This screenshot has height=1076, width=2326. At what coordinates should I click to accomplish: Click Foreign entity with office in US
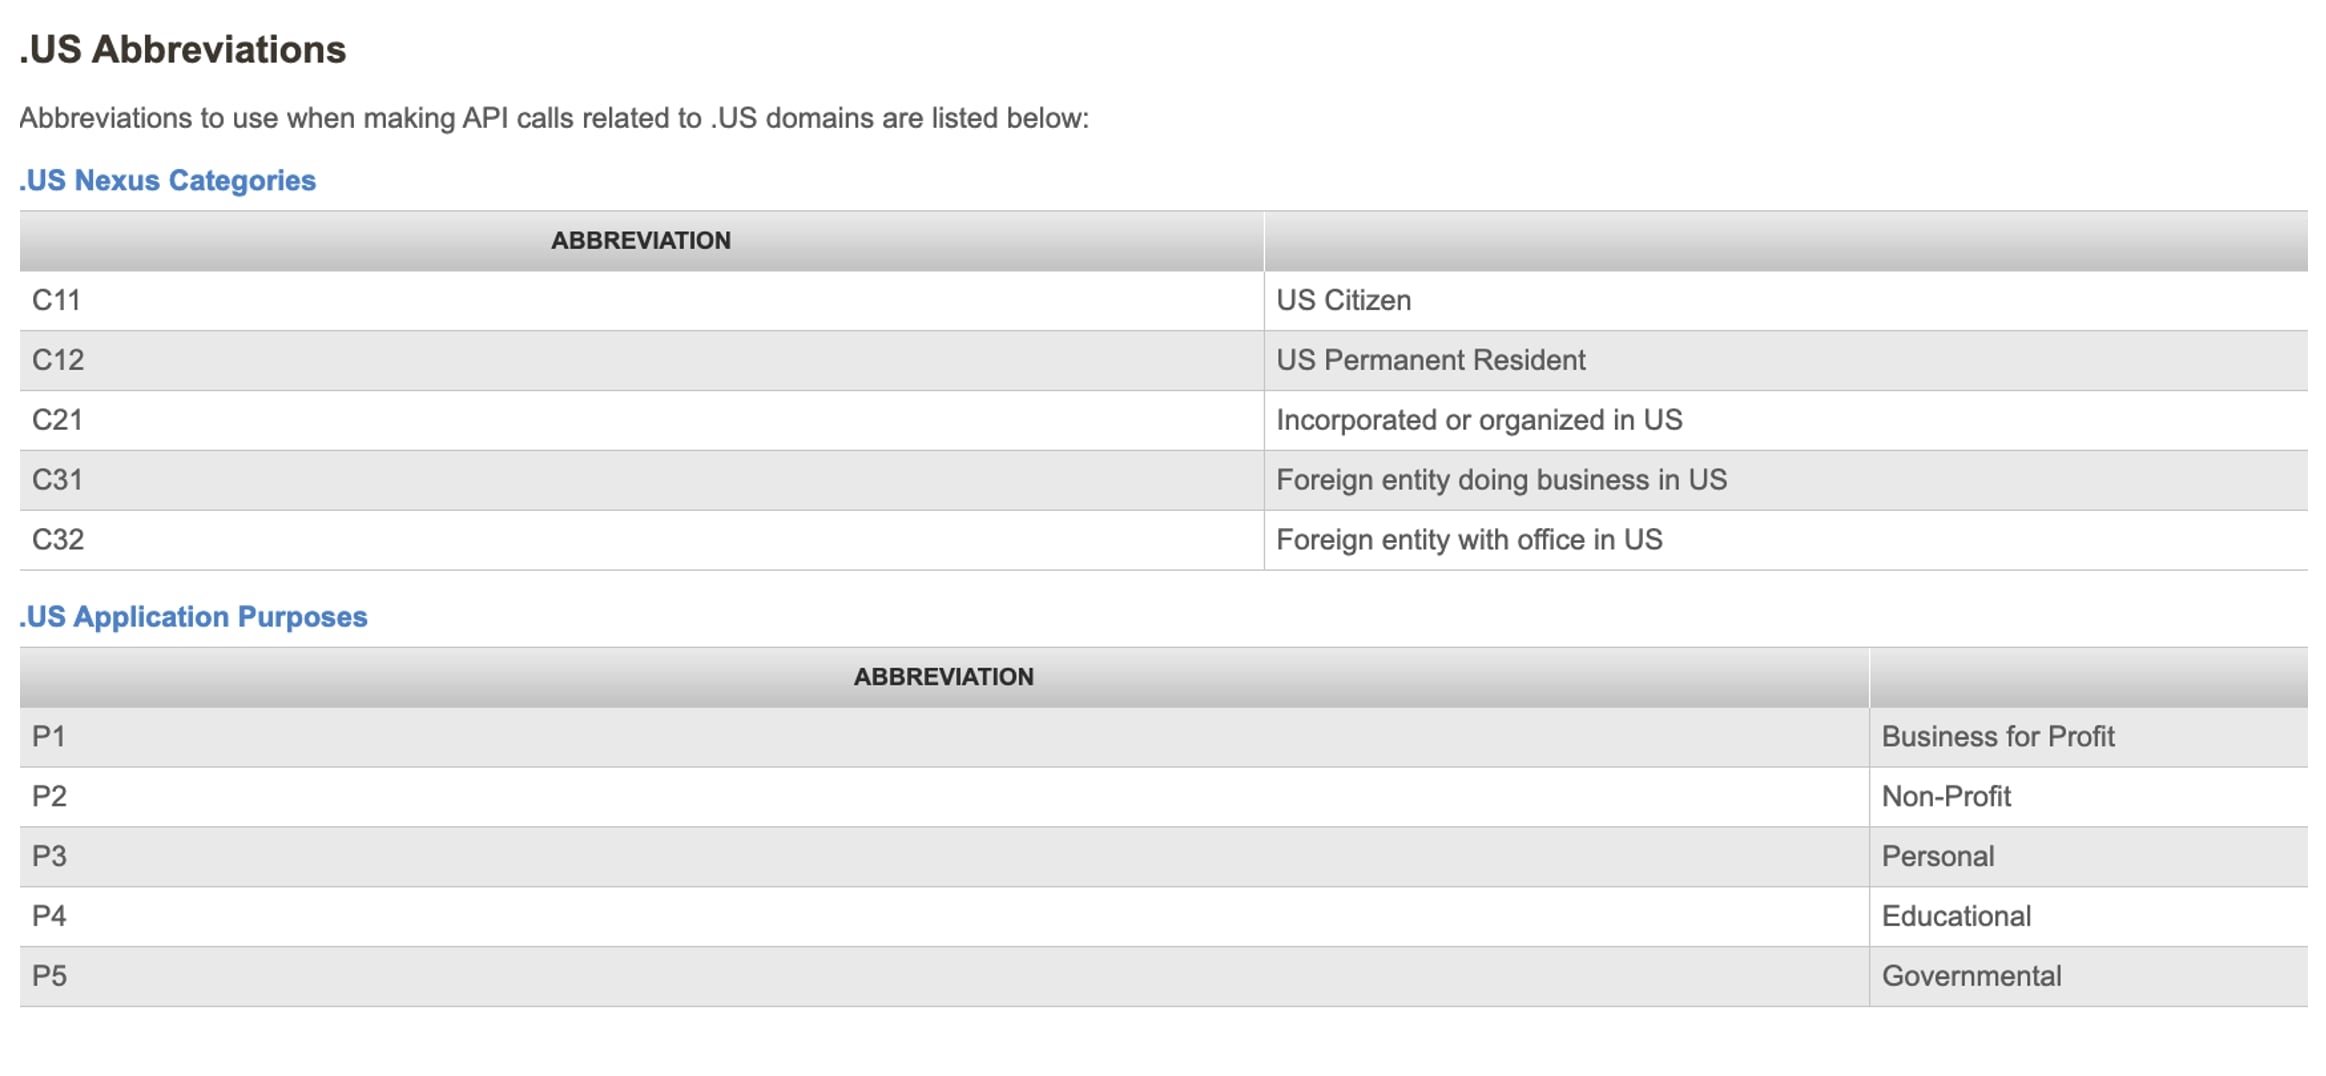coord(1468,540)
